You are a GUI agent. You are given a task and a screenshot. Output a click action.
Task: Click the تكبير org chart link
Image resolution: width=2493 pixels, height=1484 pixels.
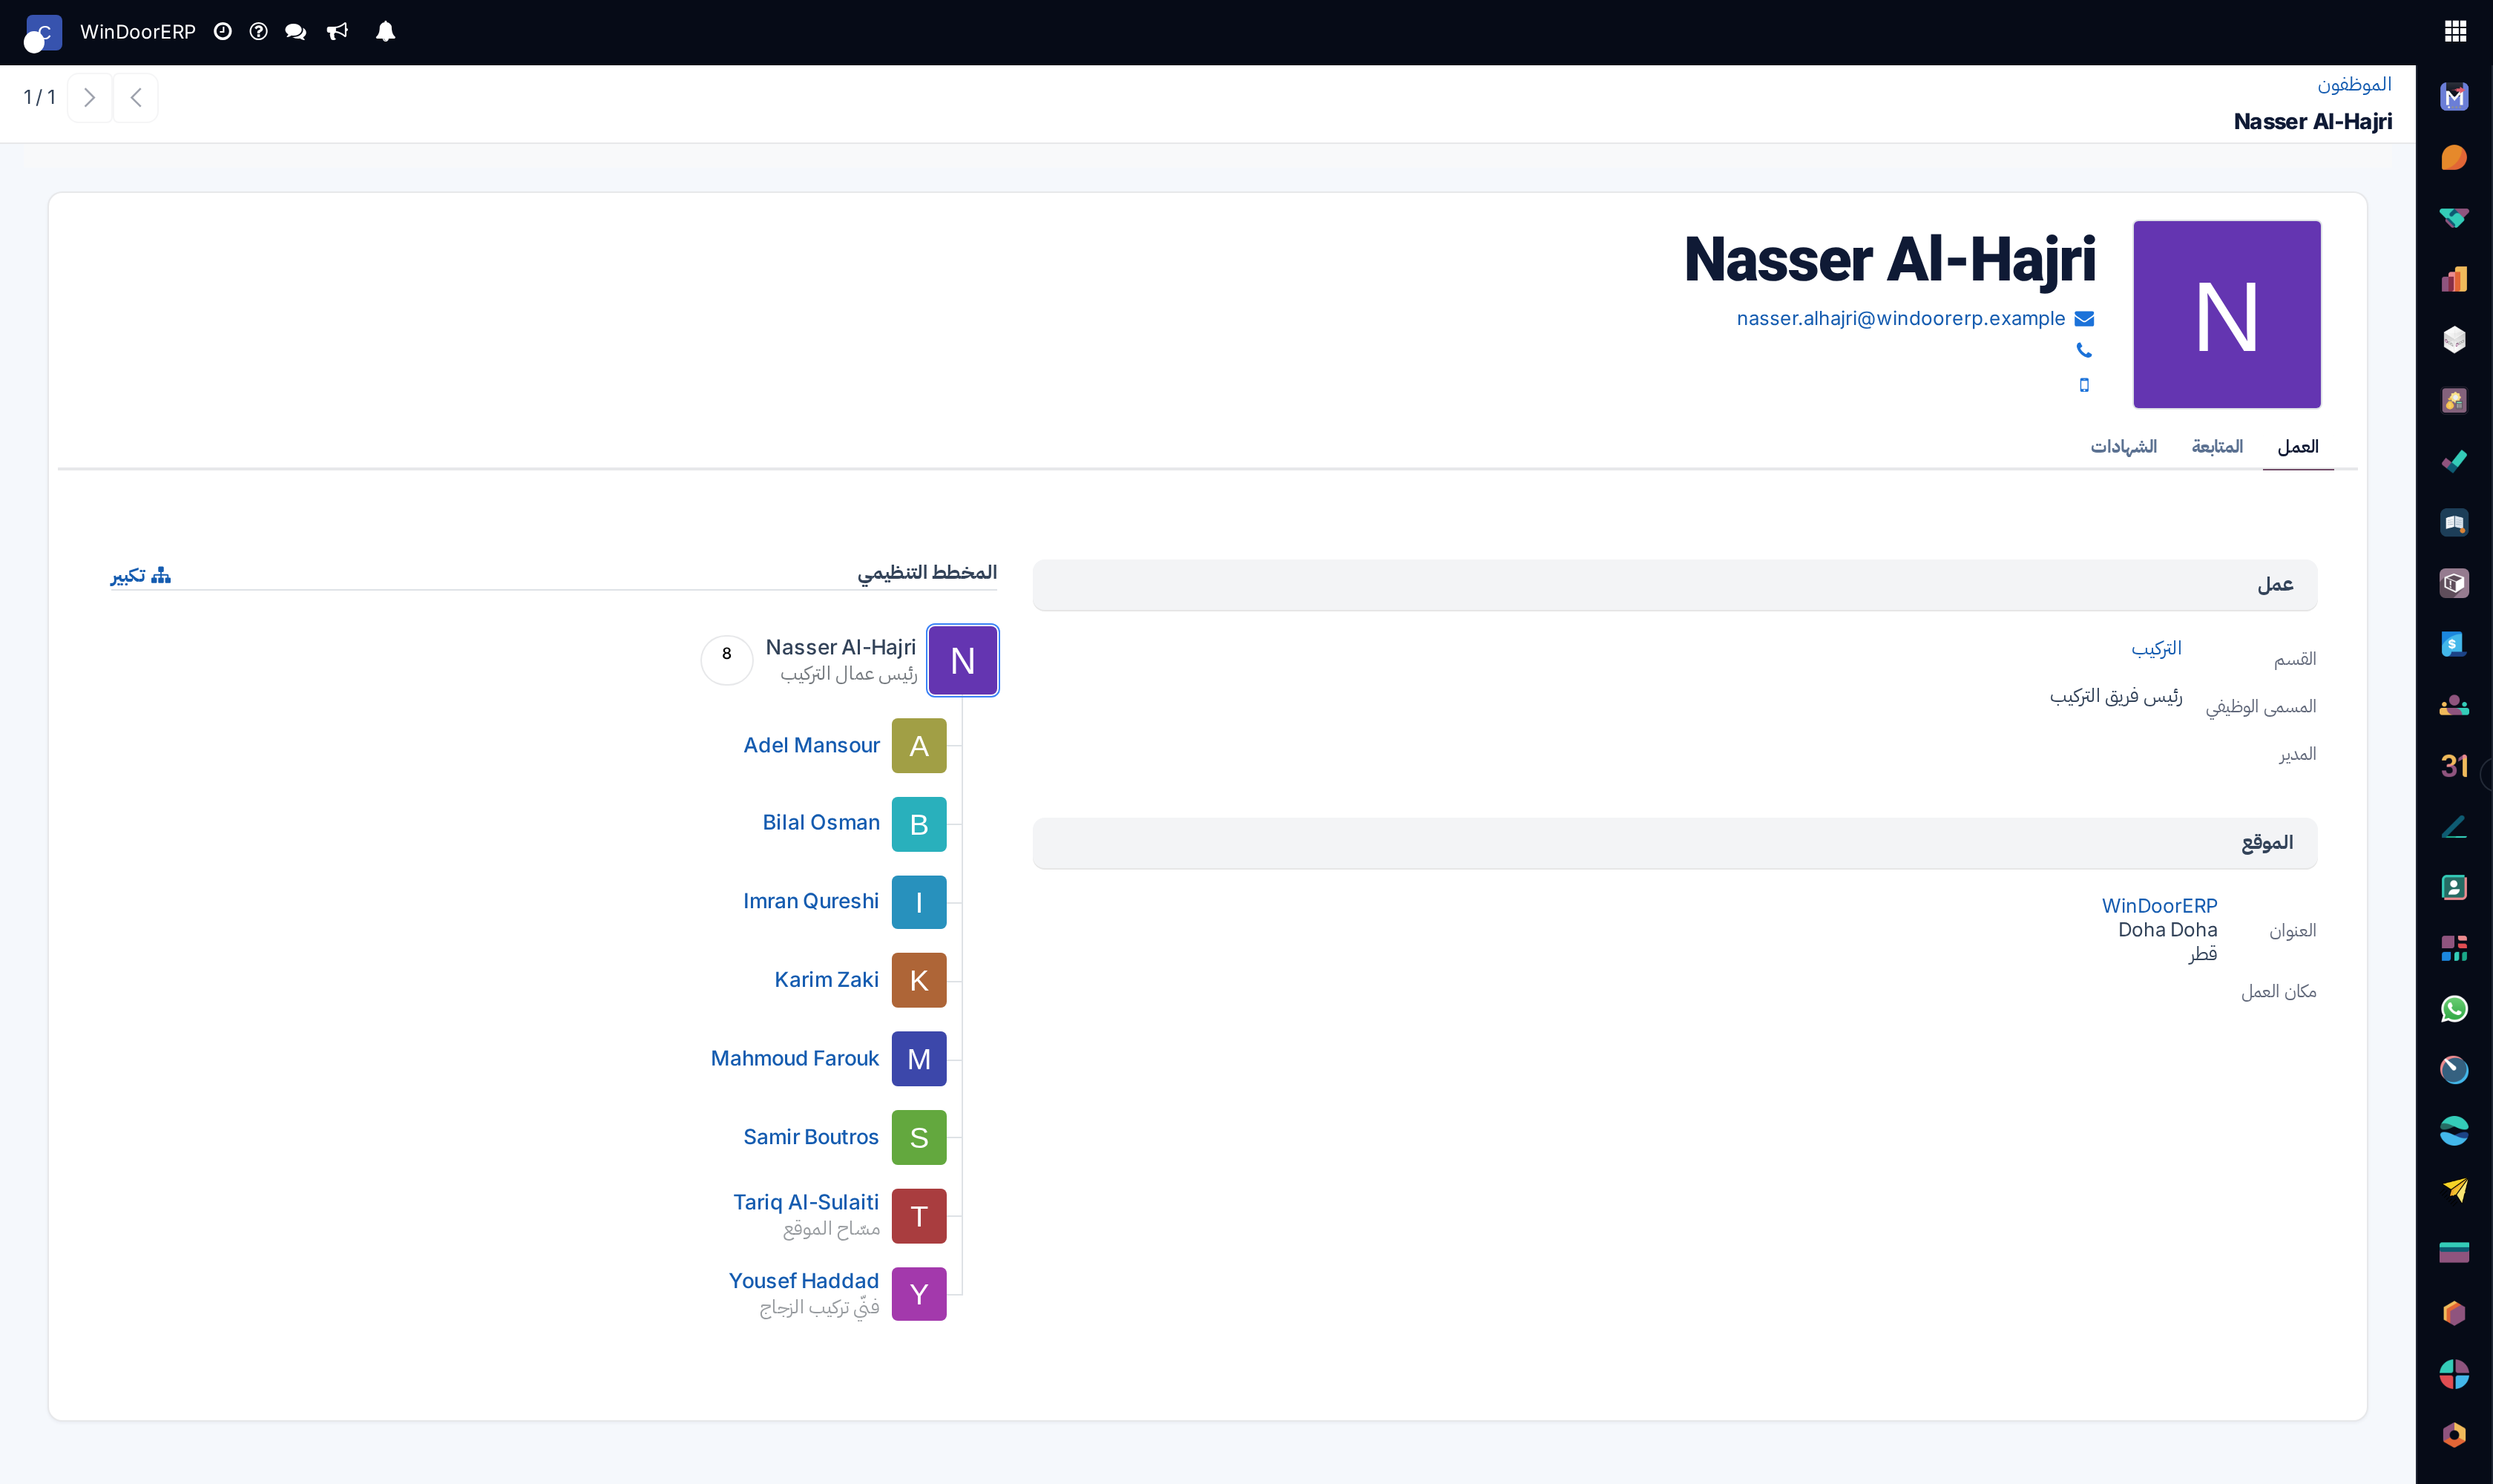(x=141, y=575)
